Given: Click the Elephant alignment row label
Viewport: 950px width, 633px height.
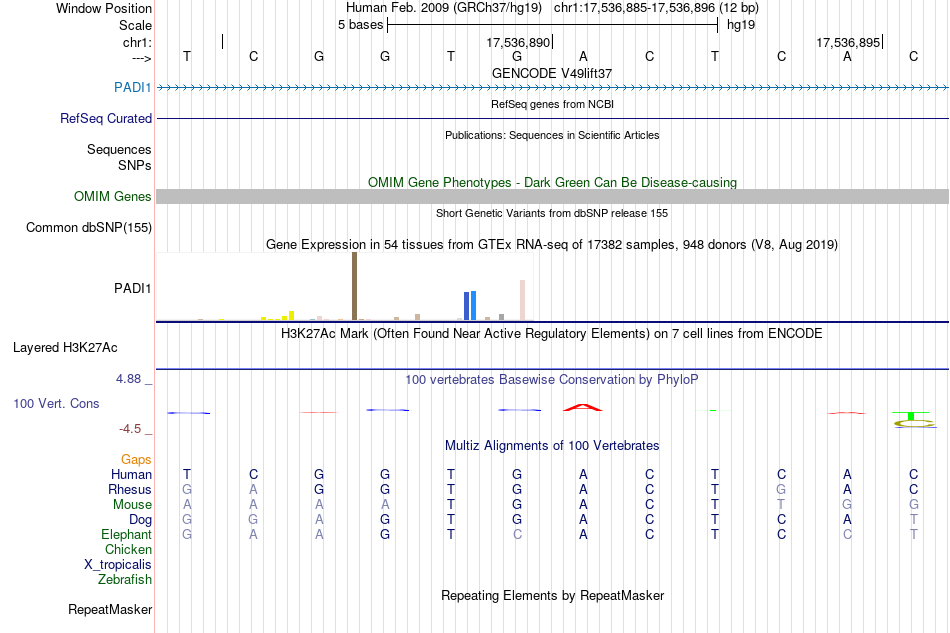Looking at the screenshot, I should [x=126, y=534].
